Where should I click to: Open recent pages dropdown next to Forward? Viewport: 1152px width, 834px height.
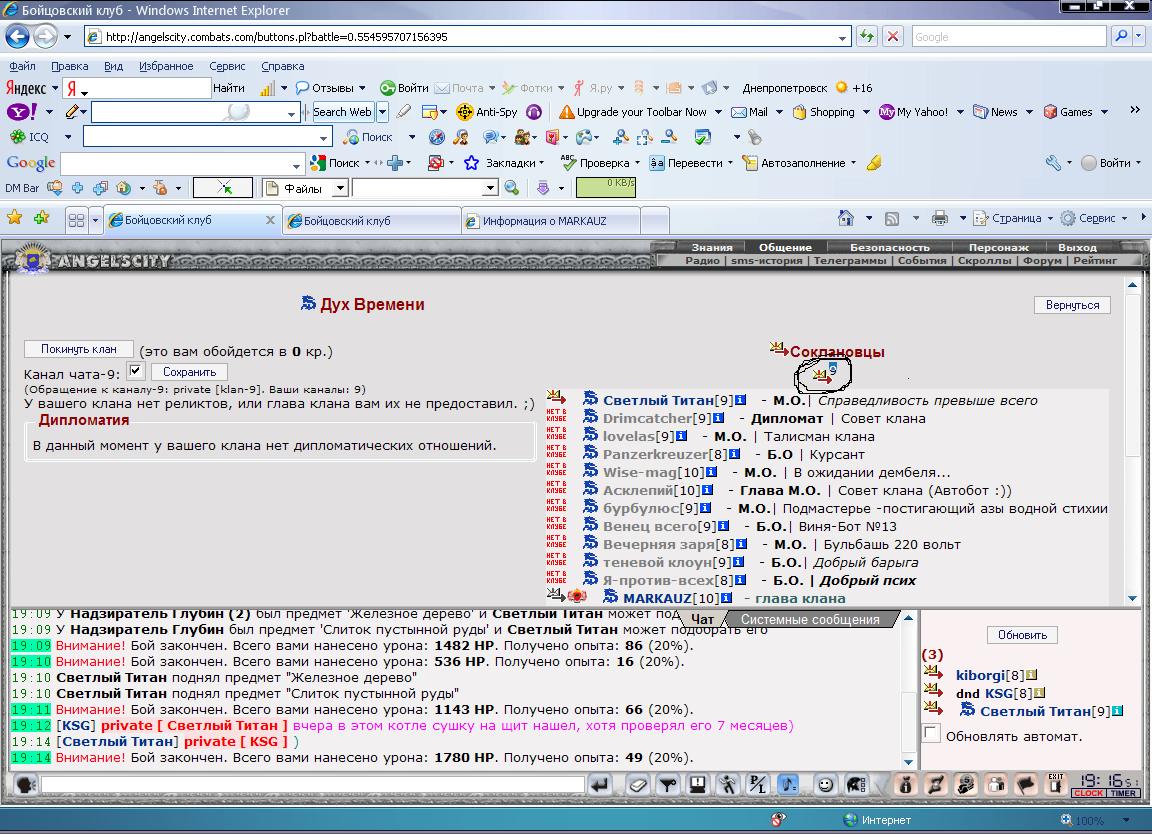coord(68,37)
